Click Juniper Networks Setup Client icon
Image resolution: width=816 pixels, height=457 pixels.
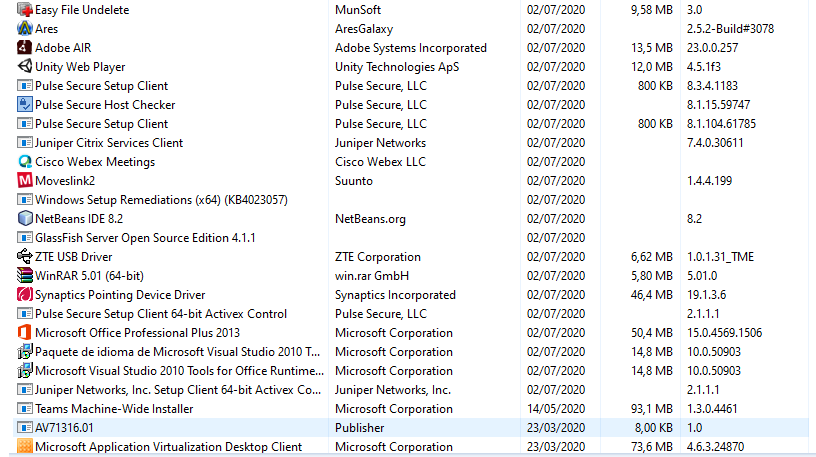(24, 390)
